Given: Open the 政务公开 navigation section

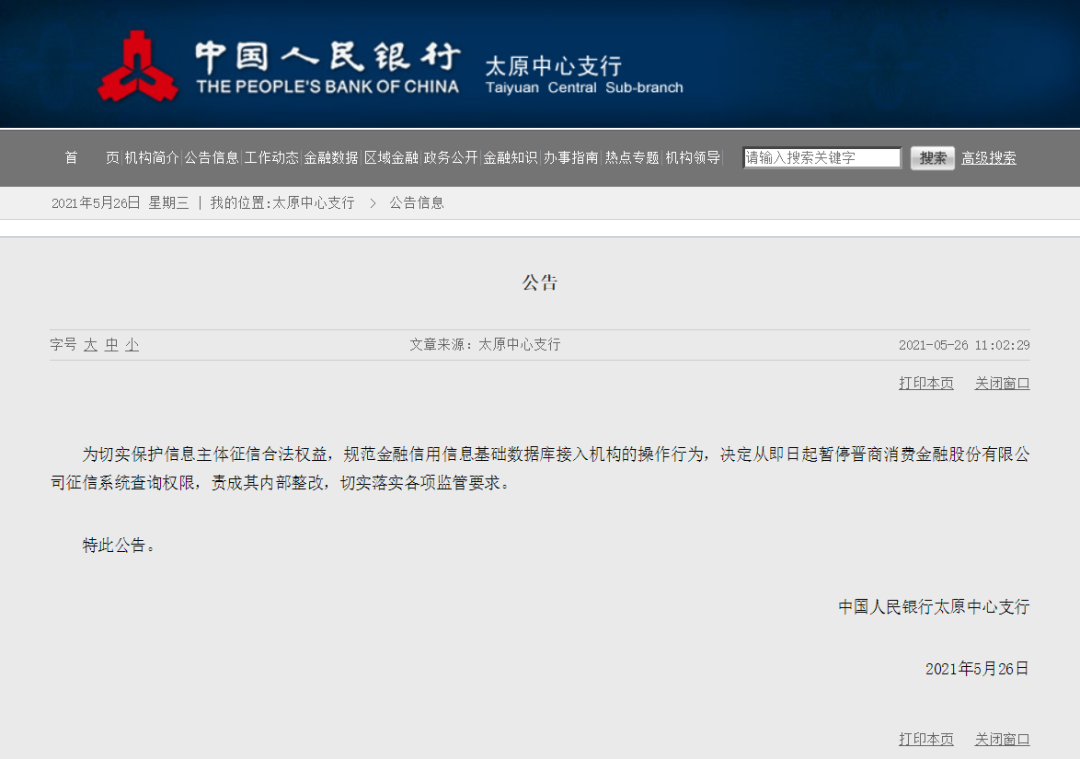Looking at the screenshot, I should (x=448, y=157).
